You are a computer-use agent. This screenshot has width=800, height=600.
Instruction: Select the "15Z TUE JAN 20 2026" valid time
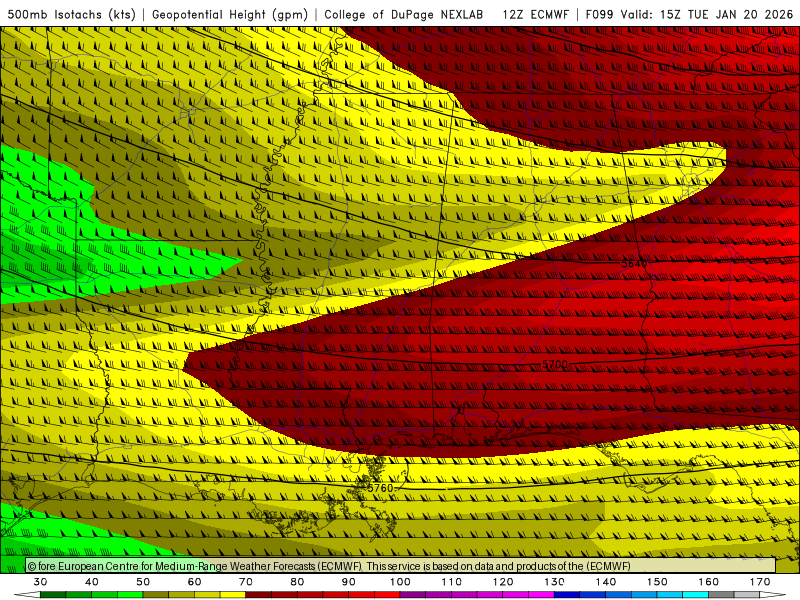(x=726, y=14)
